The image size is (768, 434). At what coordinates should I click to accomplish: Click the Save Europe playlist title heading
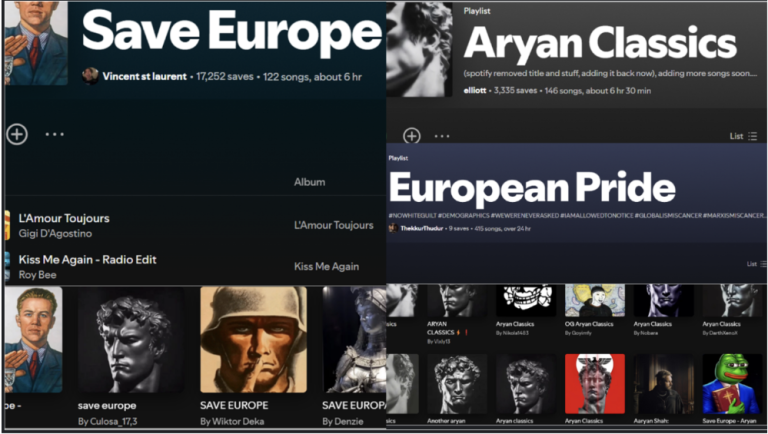point(232,30)
